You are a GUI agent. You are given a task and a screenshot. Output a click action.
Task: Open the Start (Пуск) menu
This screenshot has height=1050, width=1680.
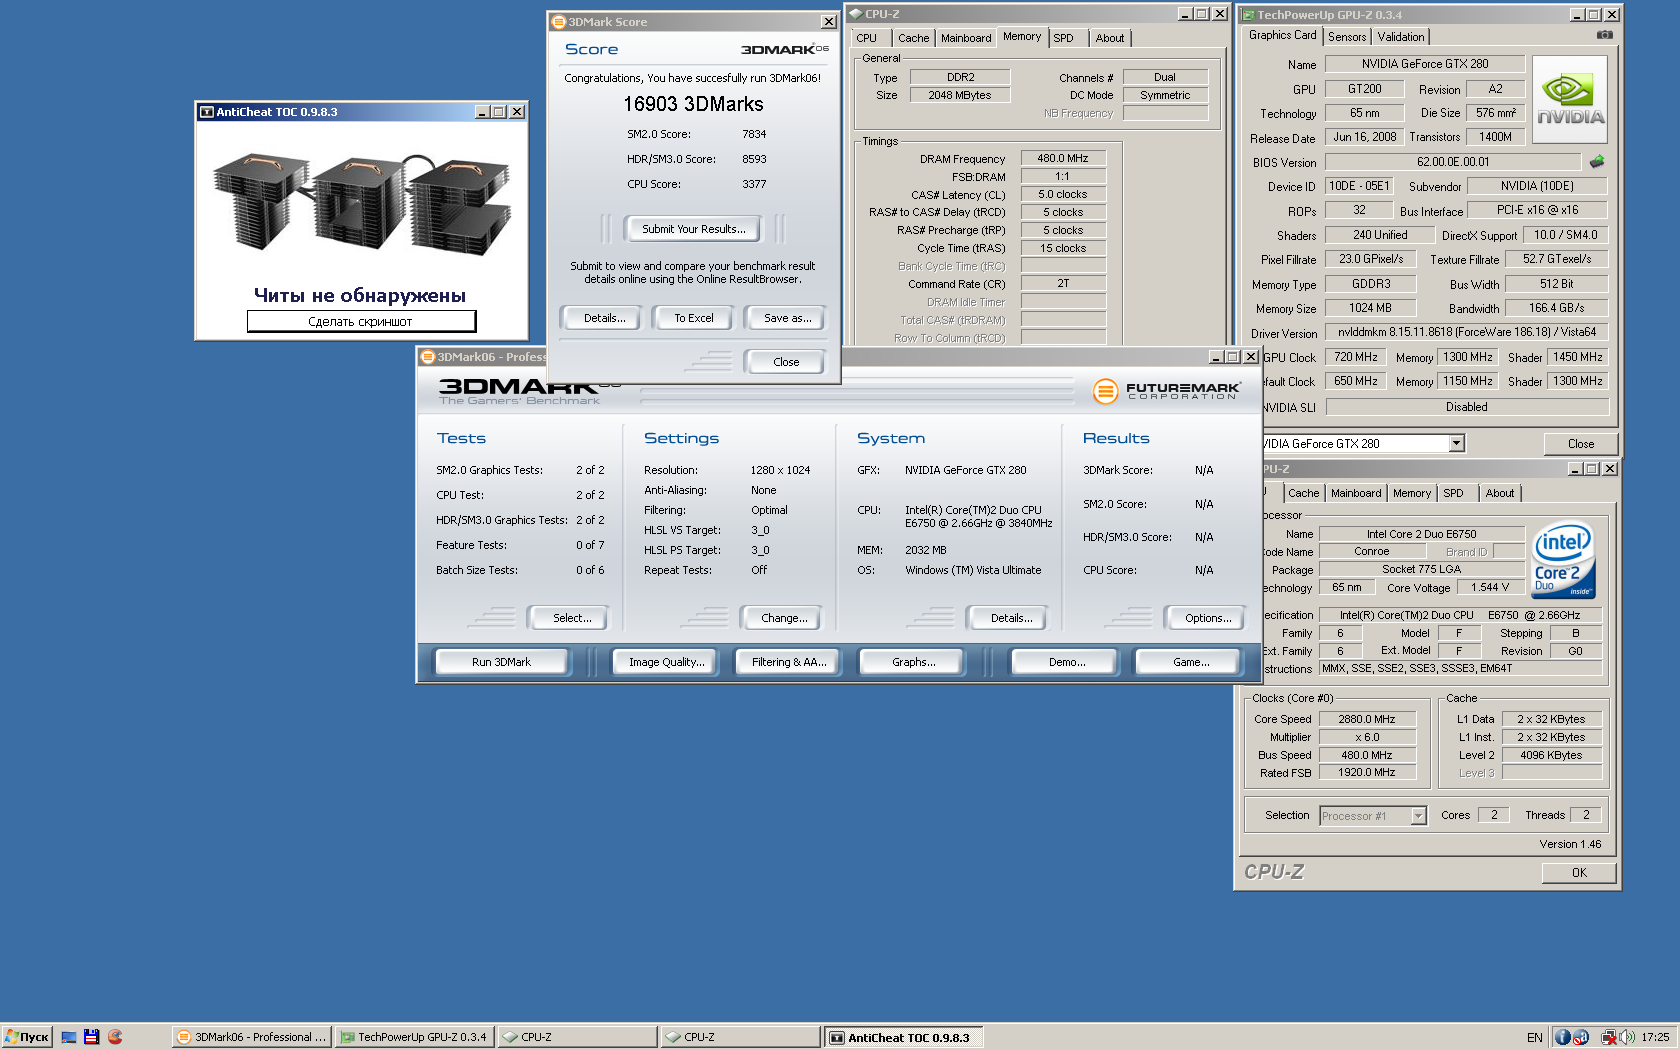point(26,1037)
